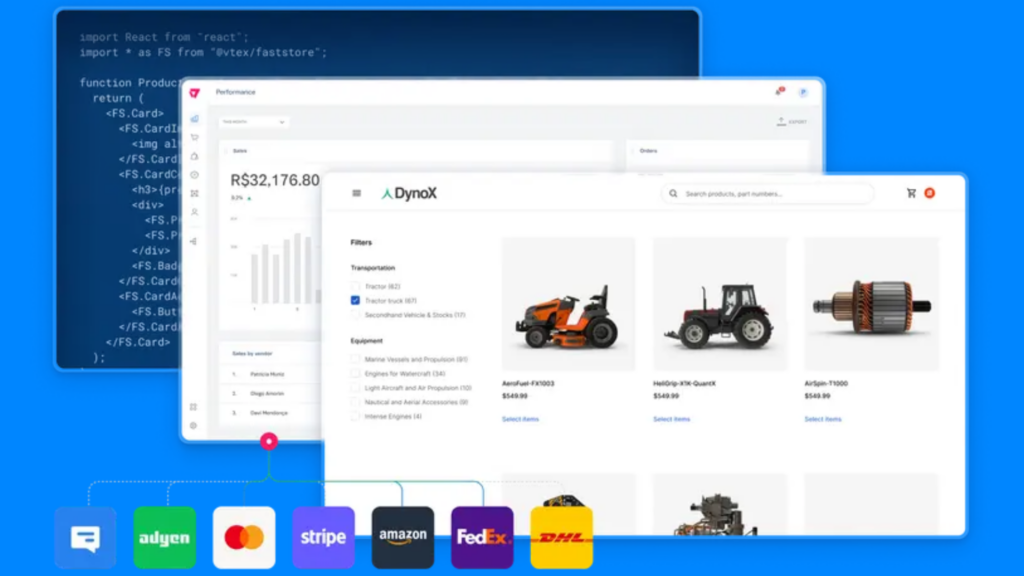The image size is (1024, 576).
Task: Click the FedEx integration icon
Action: 482,537
